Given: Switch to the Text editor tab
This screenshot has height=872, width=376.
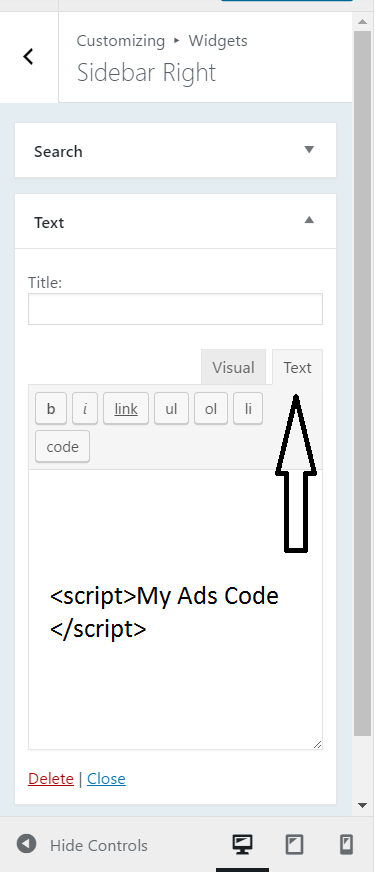Looking at the screenshot, I should (x=297, y=367).
